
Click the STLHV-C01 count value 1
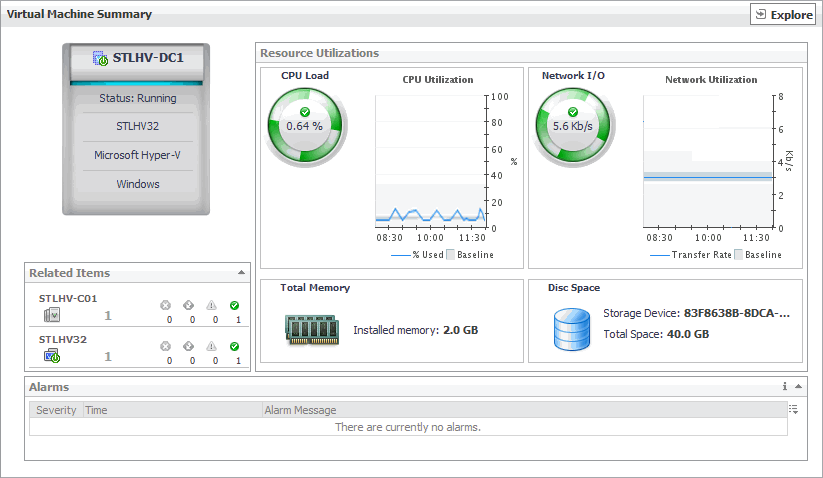(108, 315)
